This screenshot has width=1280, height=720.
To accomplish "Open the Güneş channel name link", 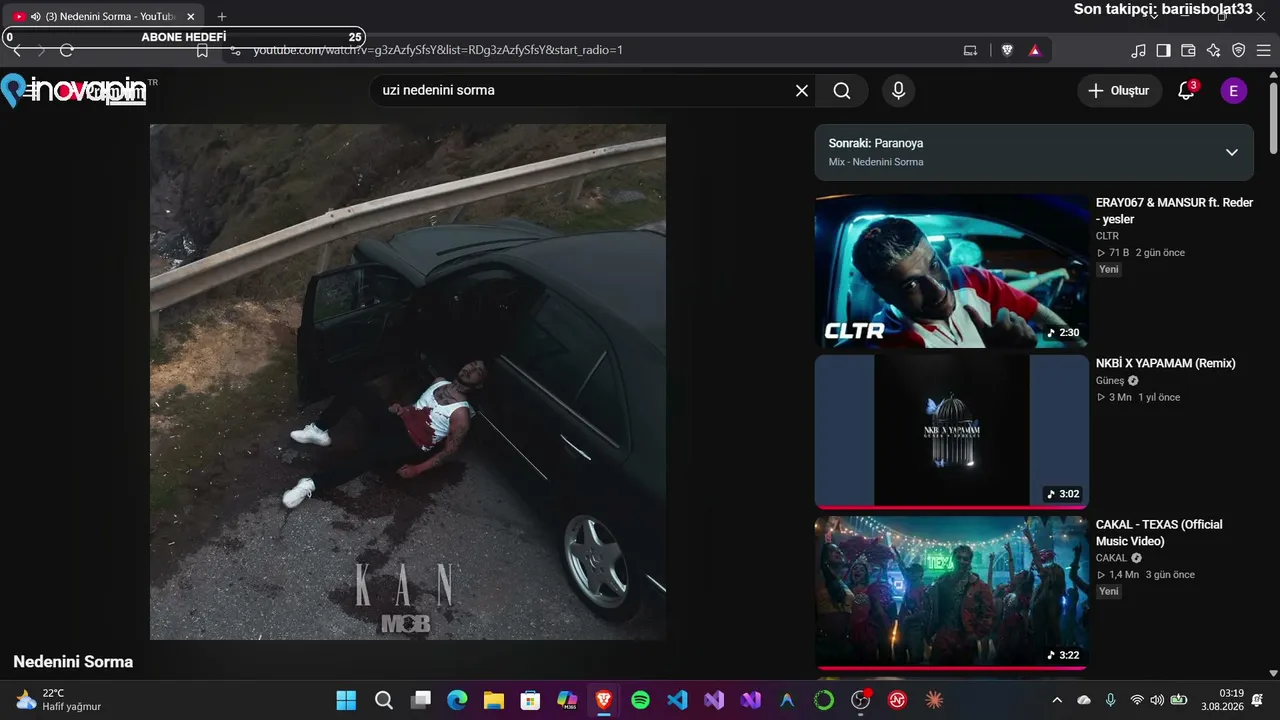I will coord(1110,381).
